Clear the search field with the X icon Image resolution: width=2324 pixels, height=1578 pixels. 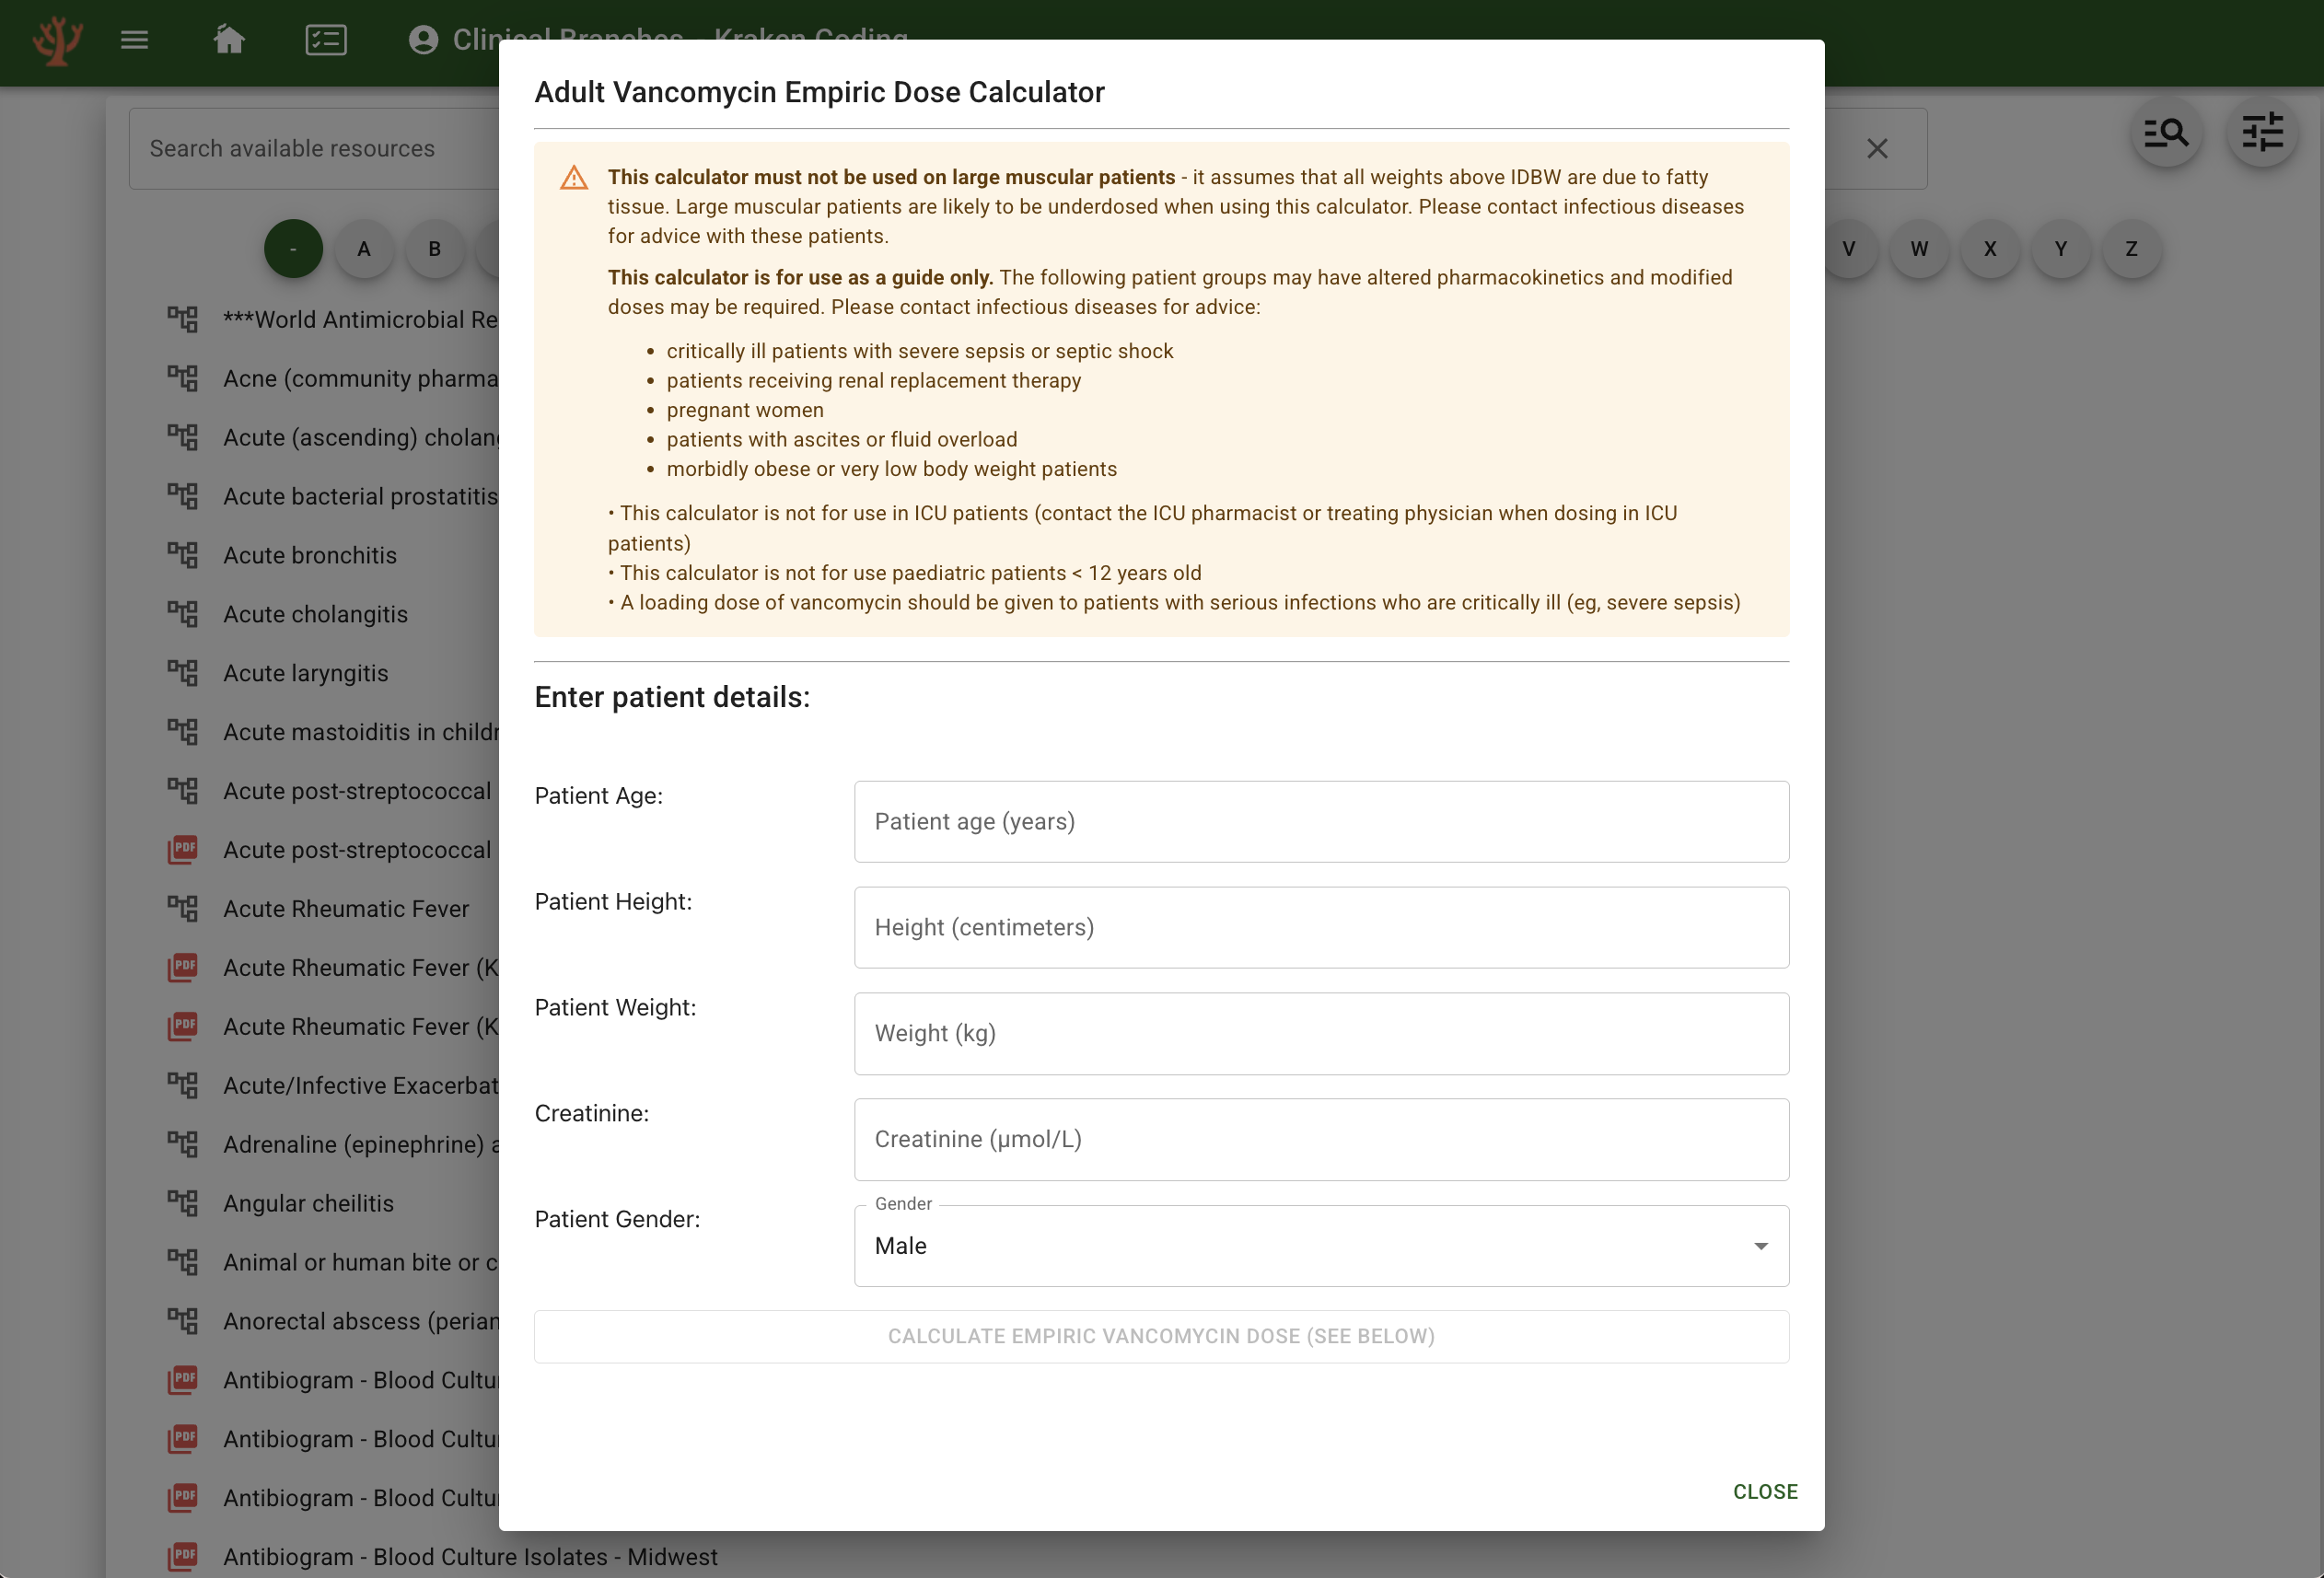[1877, 148]
